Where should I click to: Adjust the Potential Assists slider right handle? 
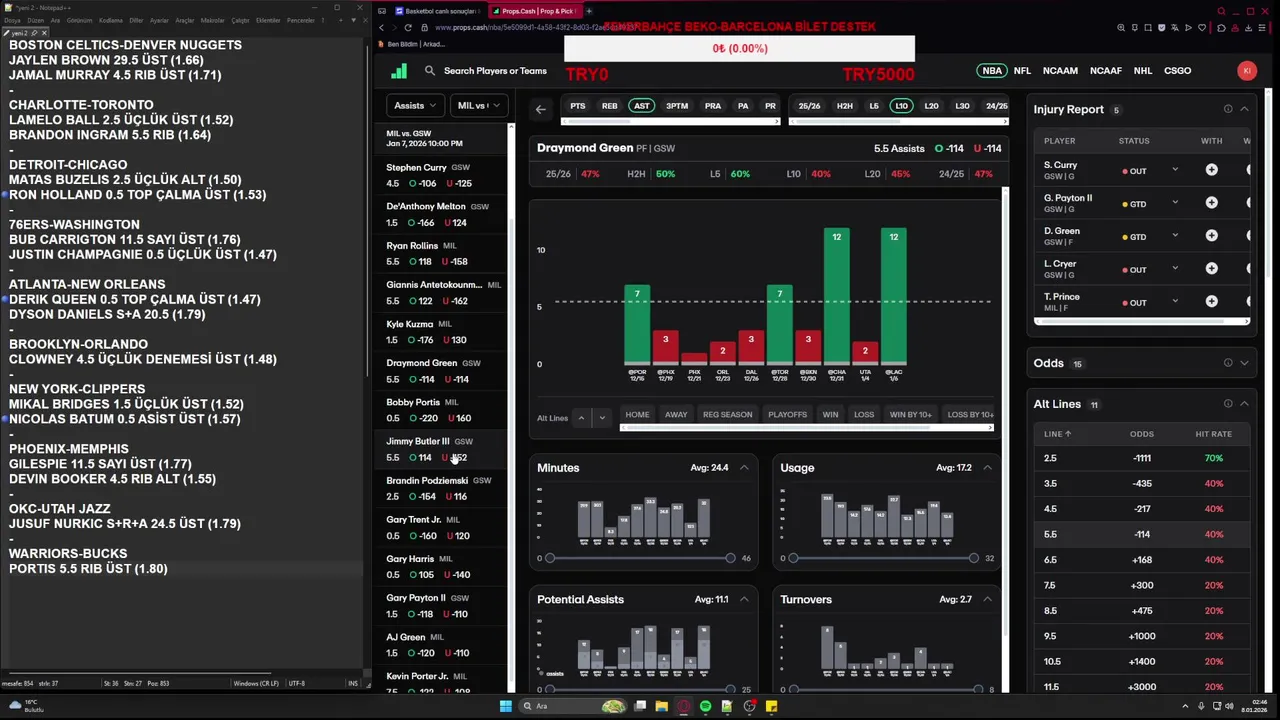(x=730, y=690)
